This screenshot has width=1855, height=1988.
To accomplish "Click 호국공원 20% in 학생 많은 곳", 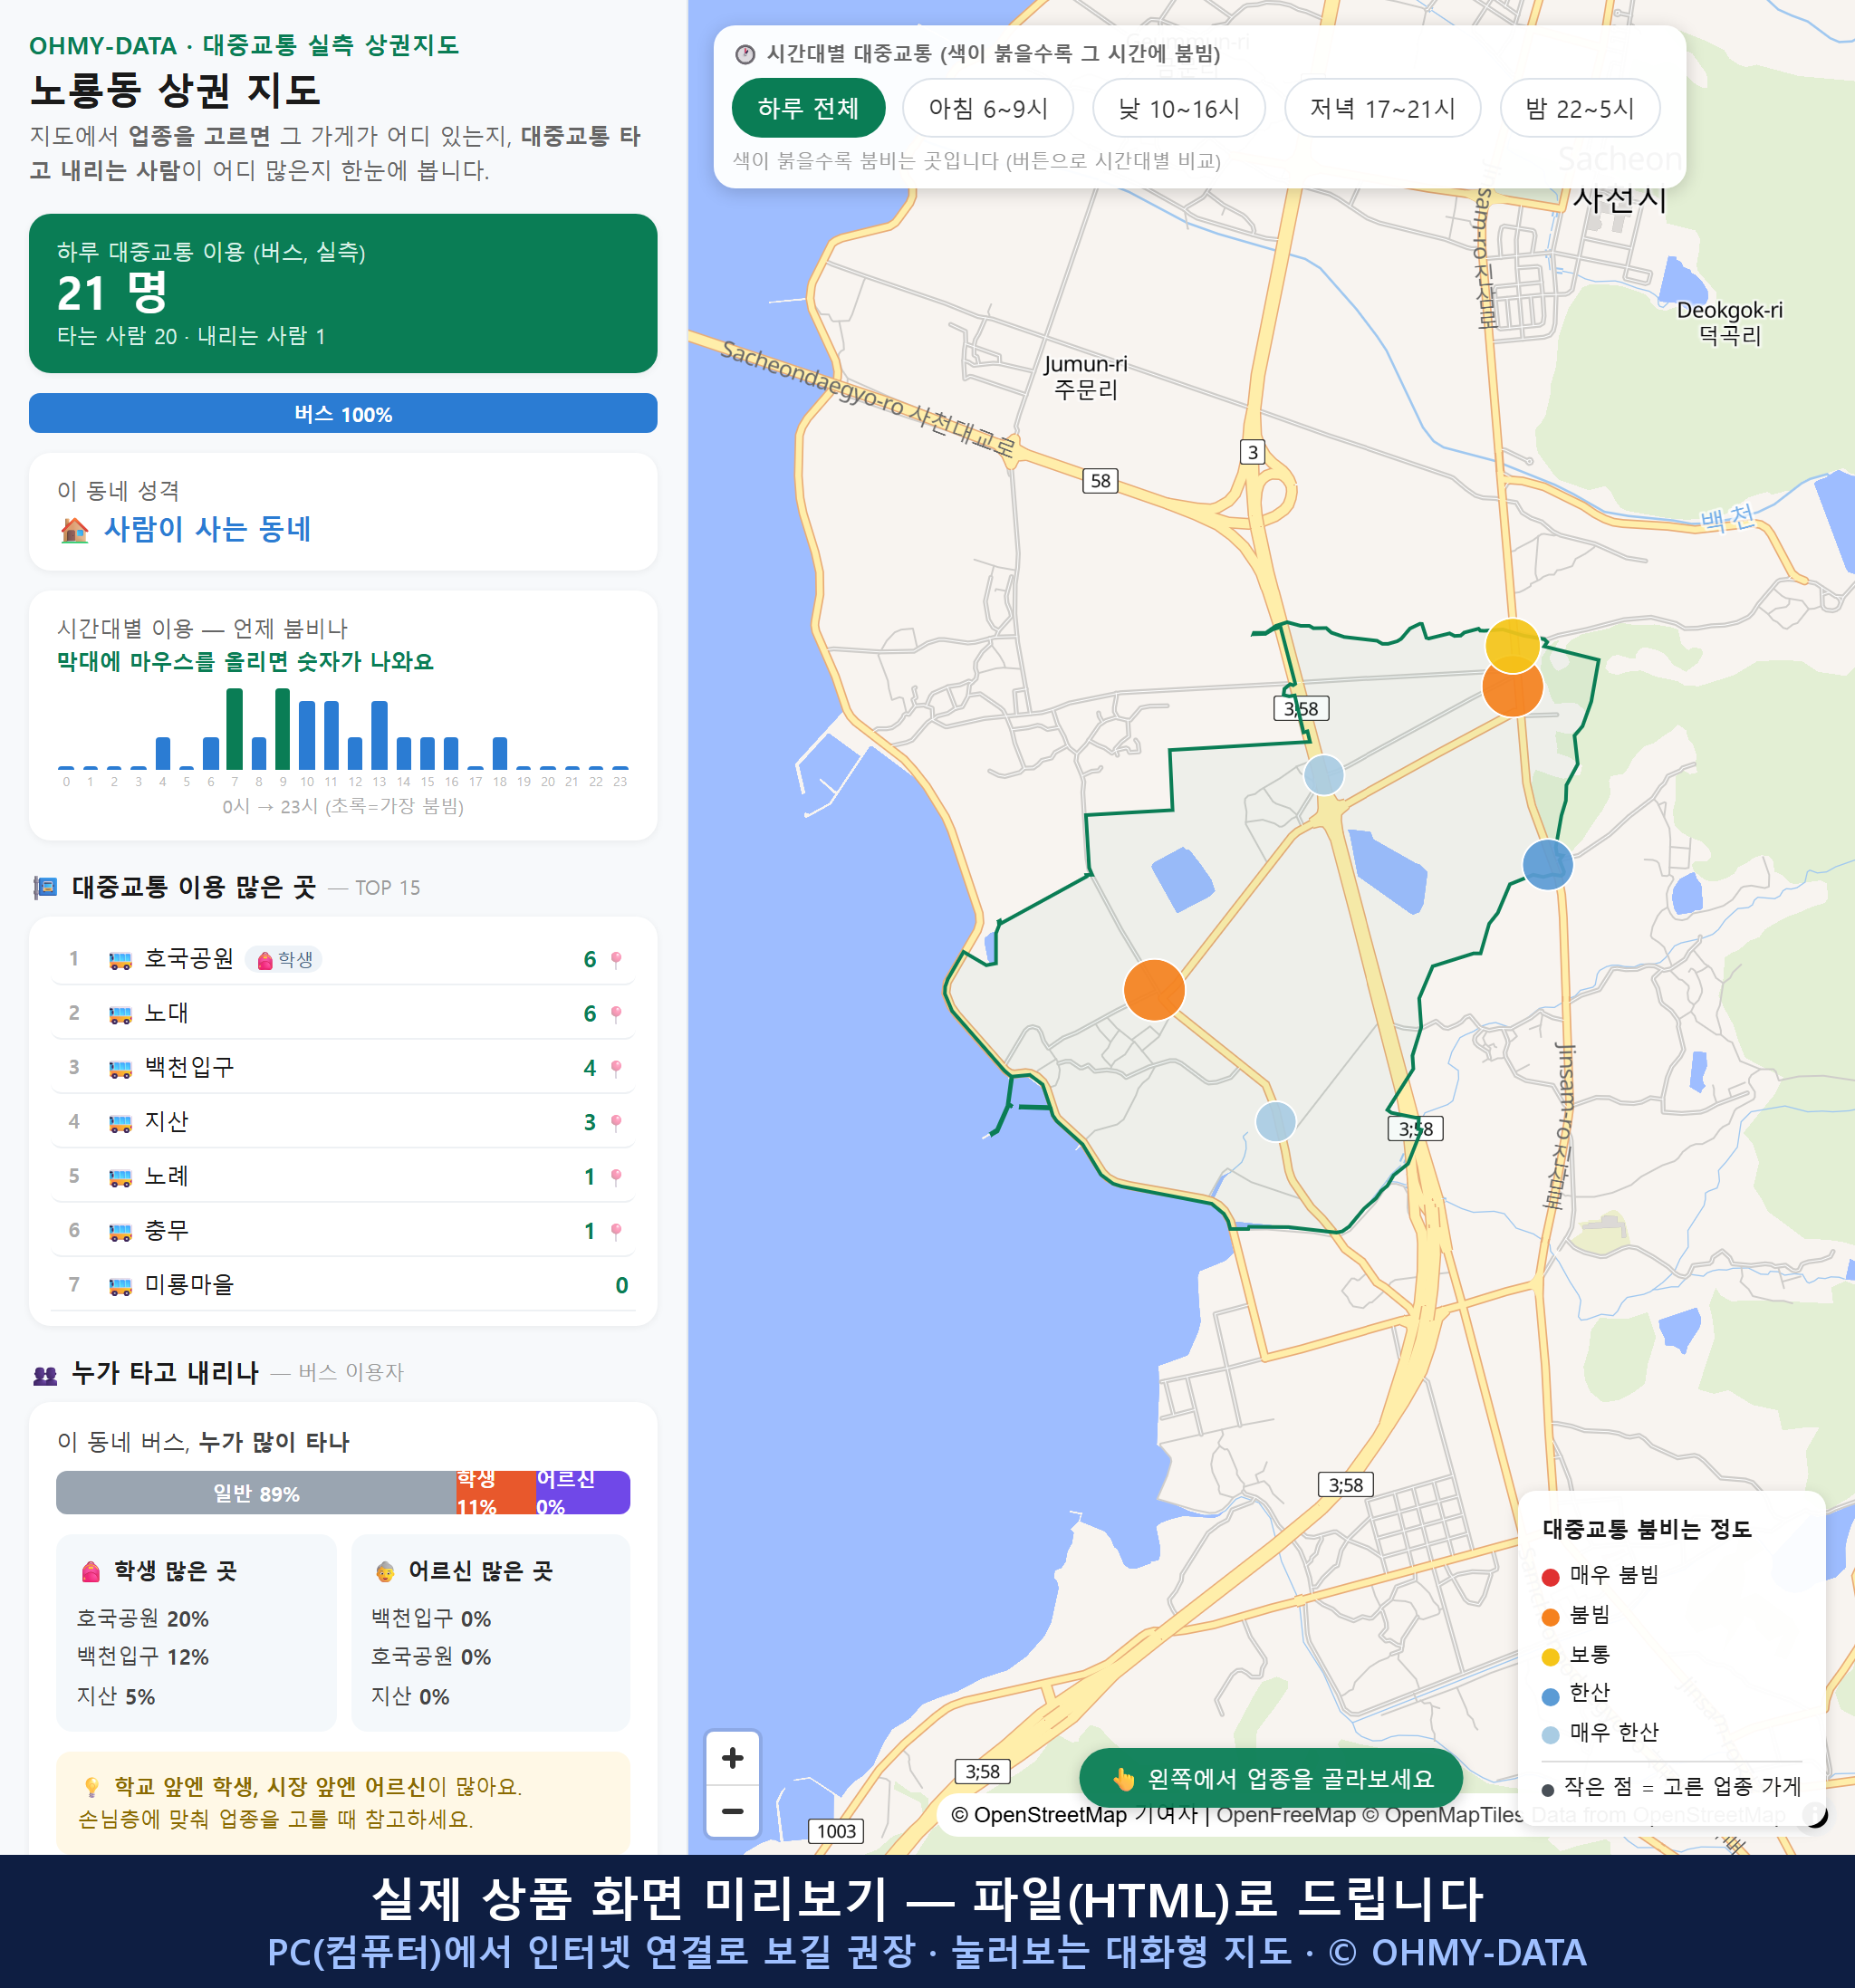I will click(x=143, y=1618).
